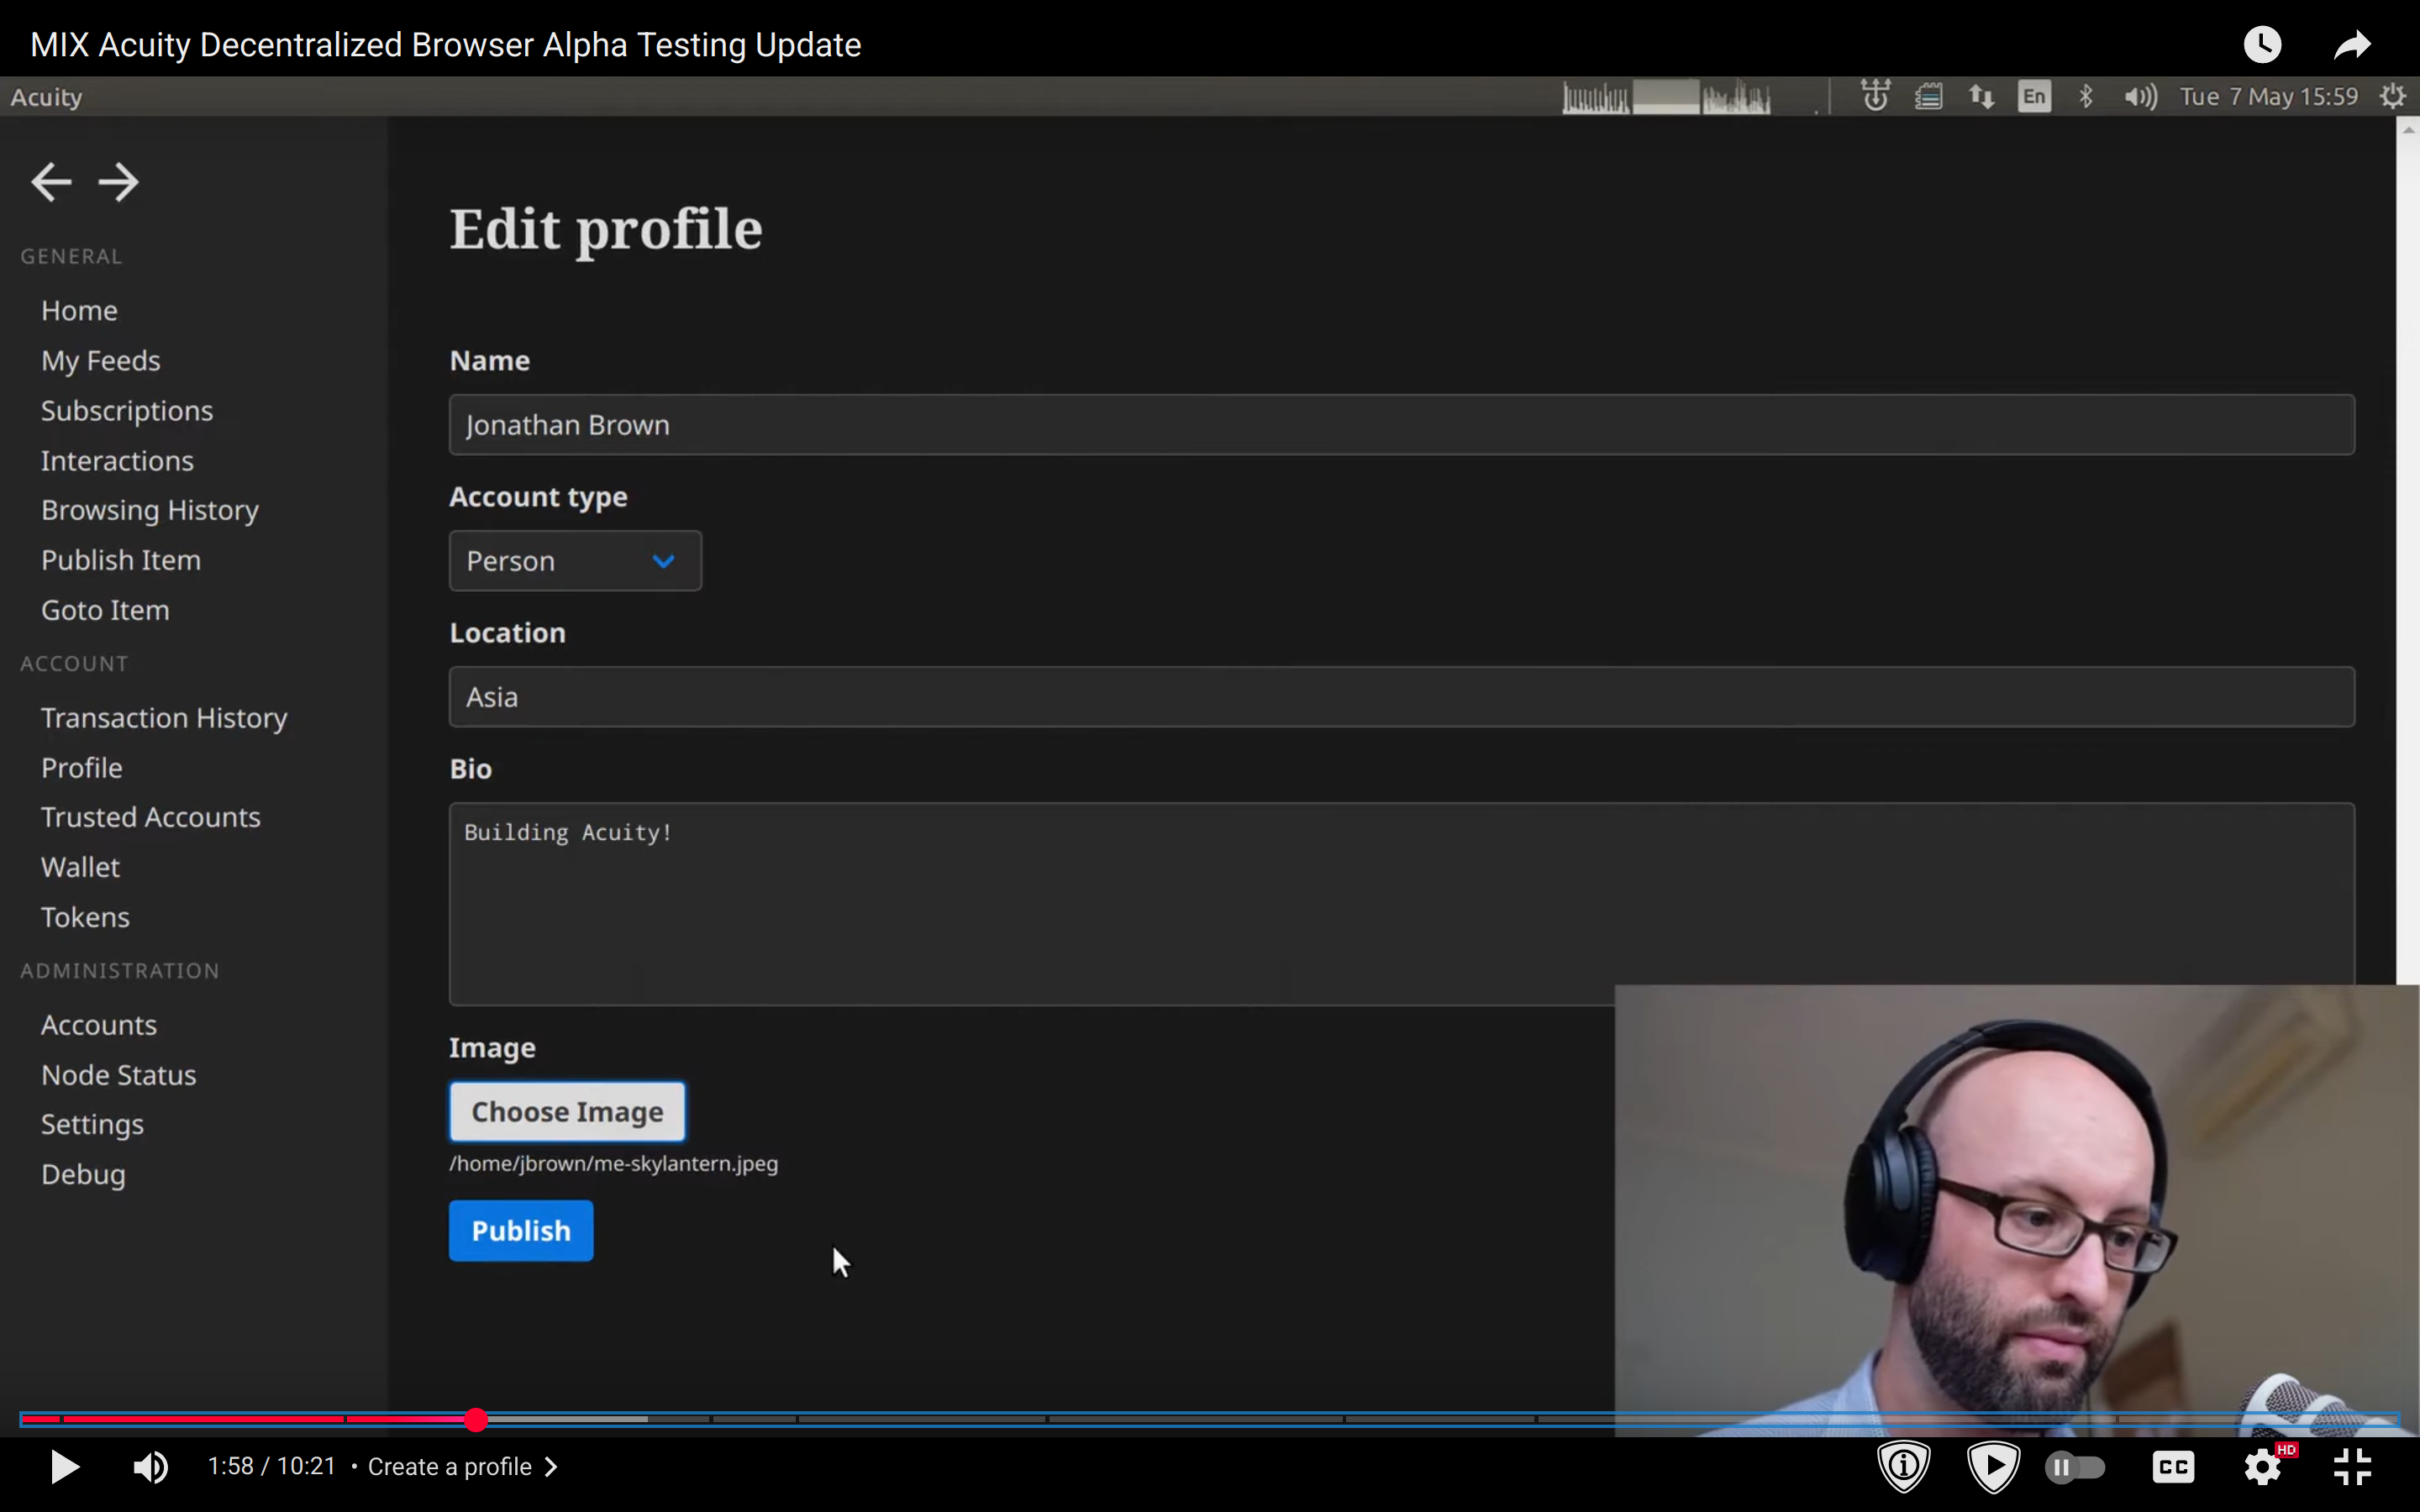Viewport: 2420px width, 1512px height.
Task: Open Publish Item in sidebar
Action: coord(121,560)
